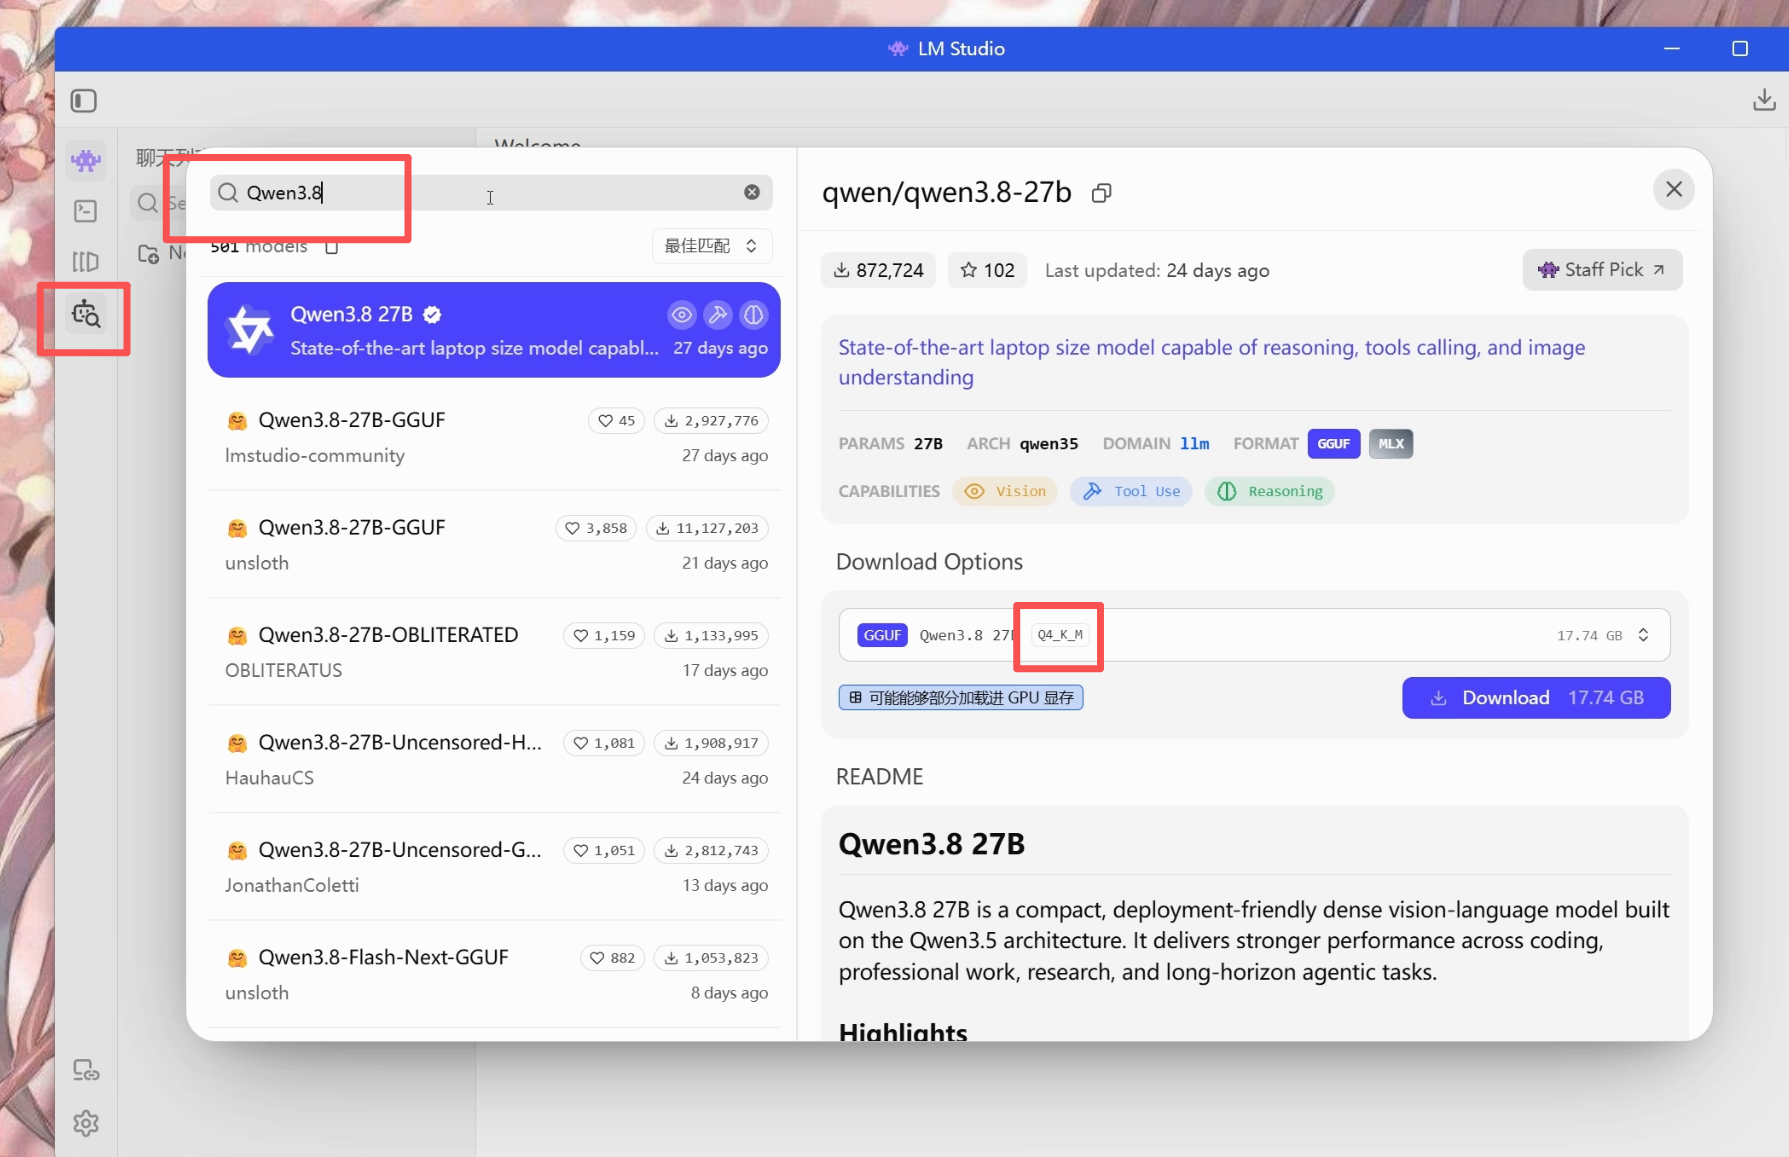Click the "Download Options" heading
Image resolution: width=1789 pixels, height=1157 pixels.
point(929,562)
